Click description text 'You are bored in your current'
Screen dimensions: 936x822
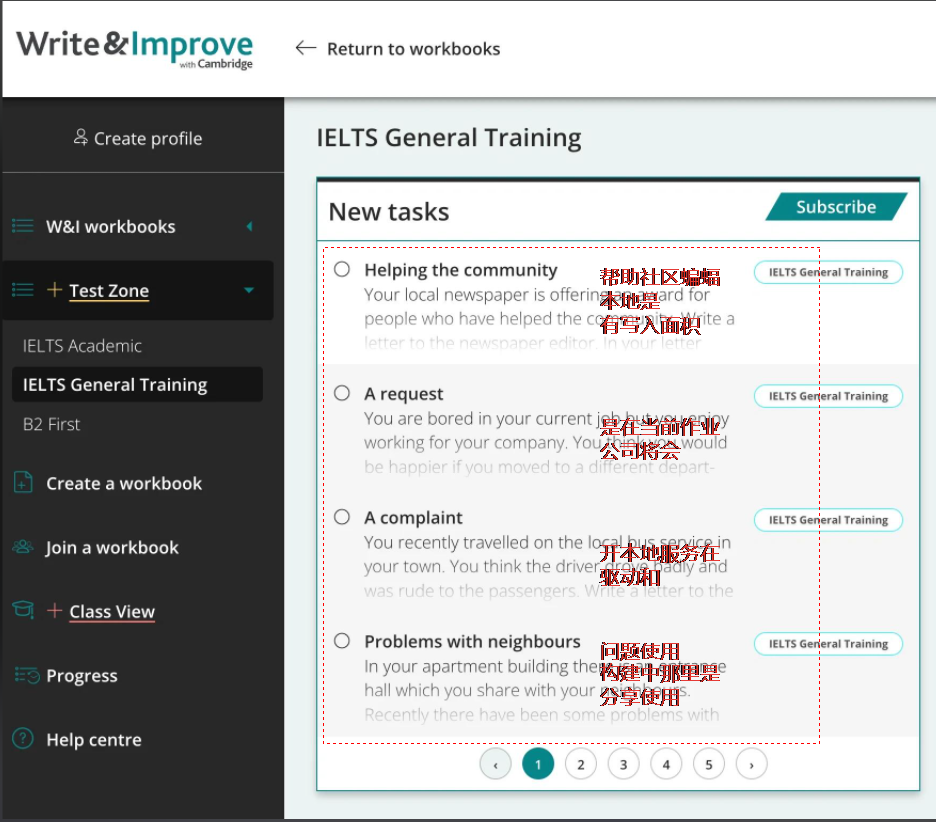click(x=478, y=419)
